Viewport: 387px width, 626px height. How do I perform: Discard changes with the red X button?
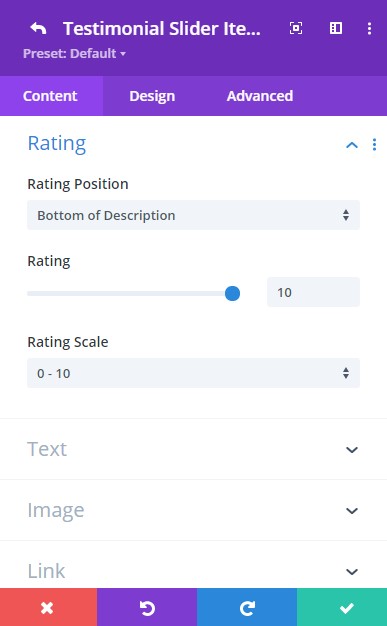pos(48,607)
